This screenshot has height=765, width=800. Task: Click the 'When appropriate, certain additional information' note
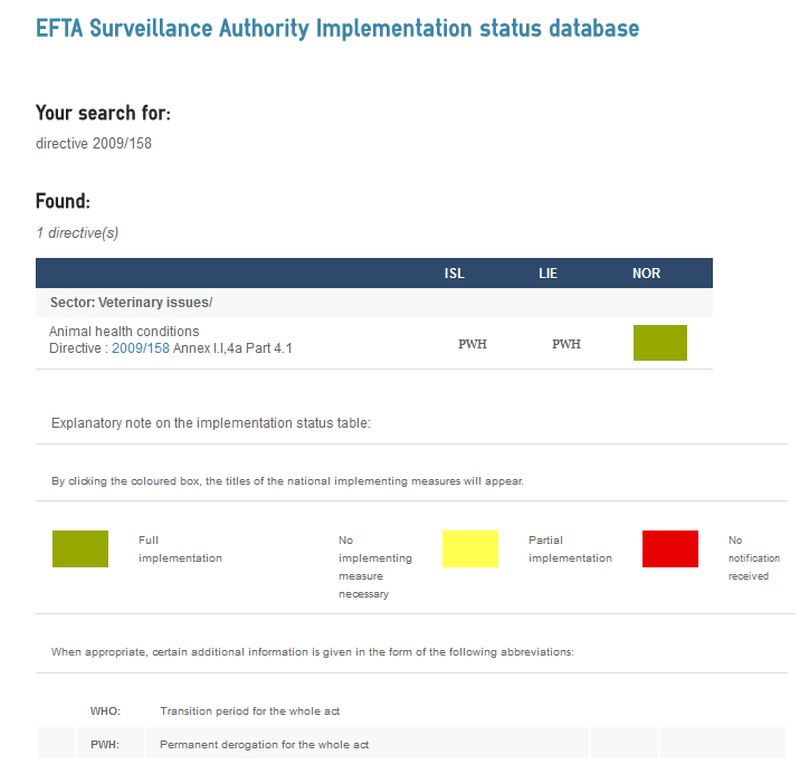click(312, 652)
